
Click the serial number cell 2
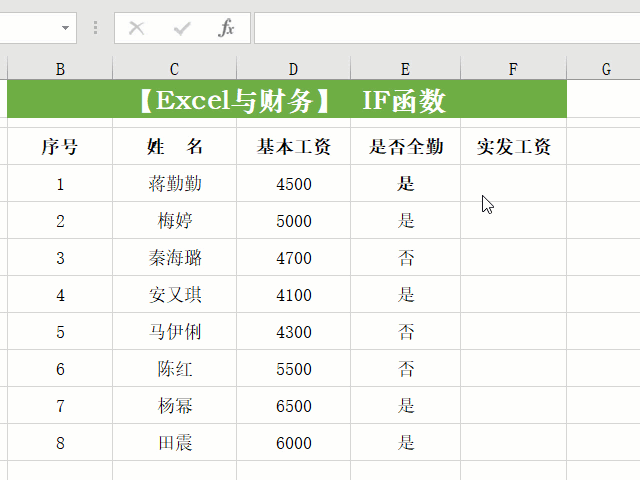[60, 220]
